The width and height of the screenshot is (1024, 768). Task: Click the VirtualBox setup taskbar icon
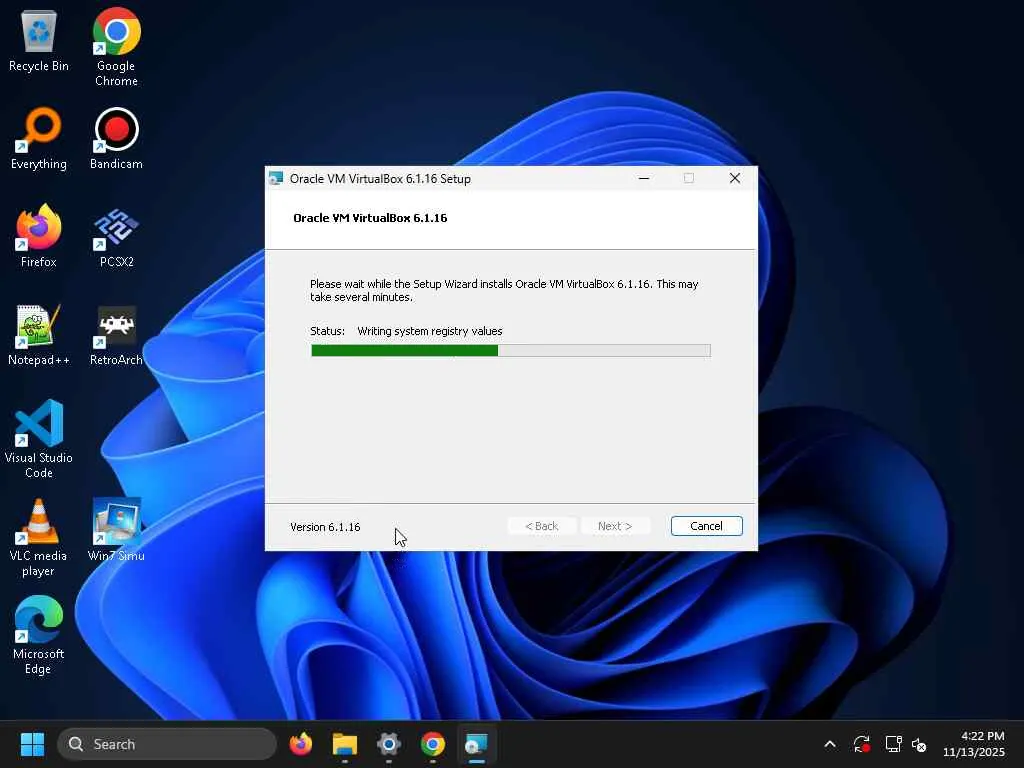point(476,744)
